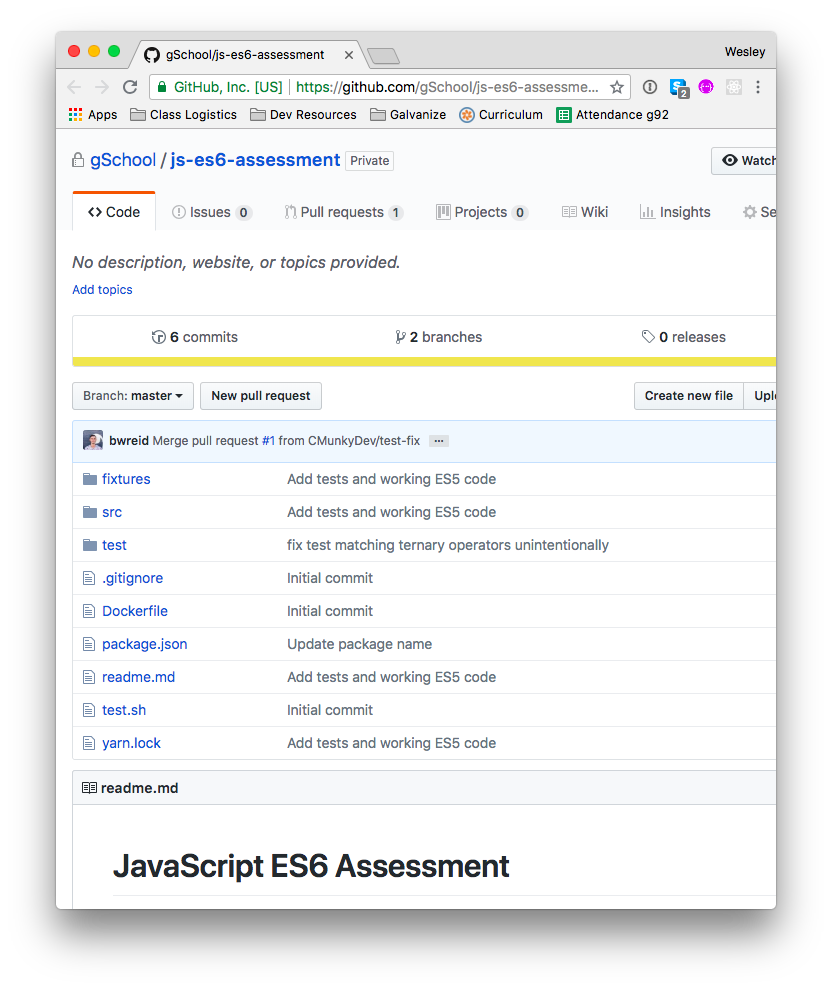This screenshot has width=832, height=989.
Task: Open the fixtures folder
Action: tap(126, 479)
